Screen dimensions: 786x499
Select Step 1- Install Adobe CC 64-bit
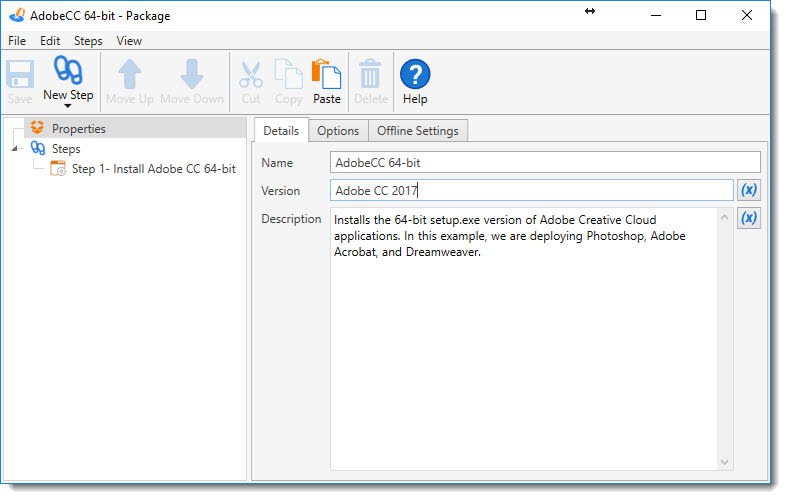tap(154, 169)
